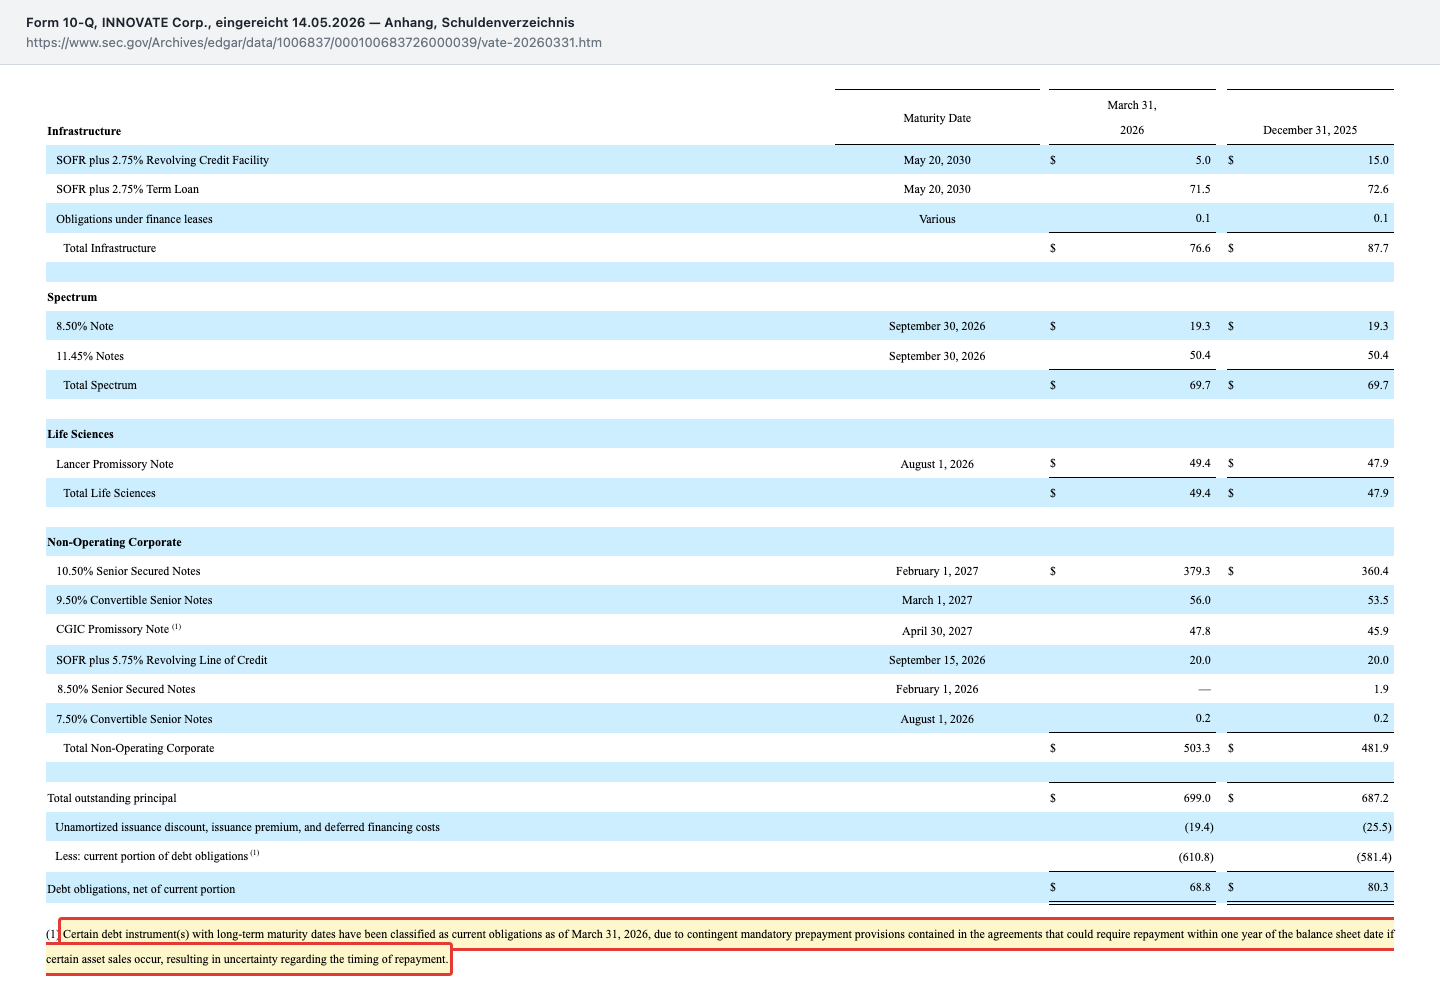Select the 'Total Infrastructure' row

pyautogui.click(x=720, y=248)
